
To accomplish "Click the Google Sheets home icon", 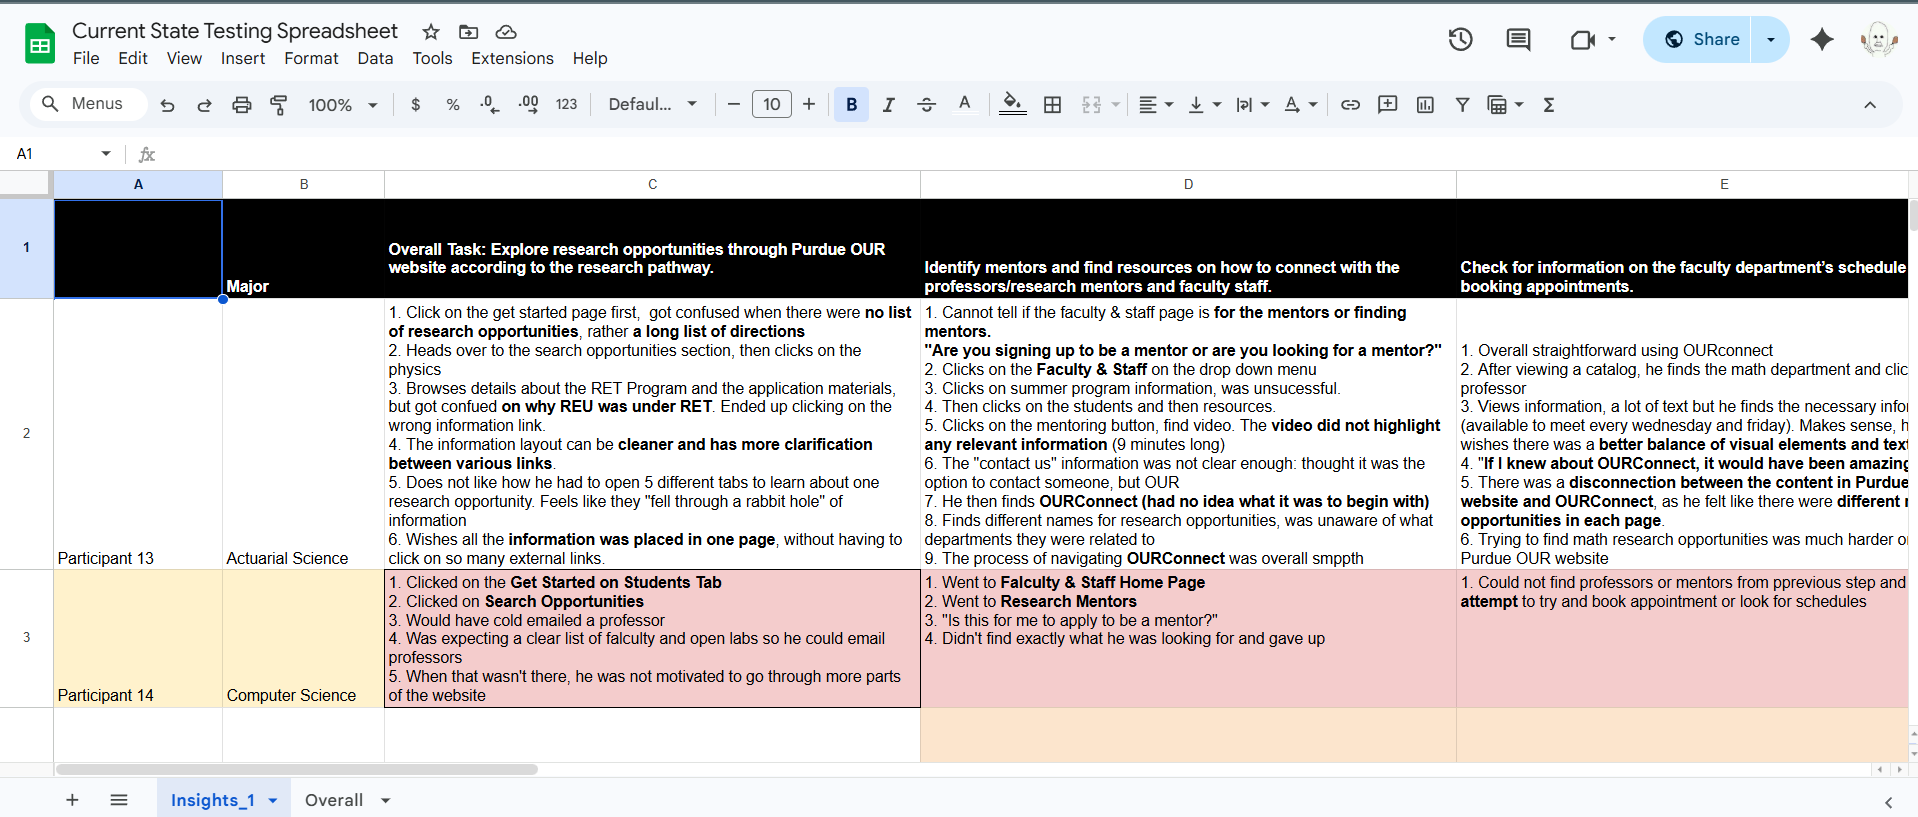I will click(39, 44).
